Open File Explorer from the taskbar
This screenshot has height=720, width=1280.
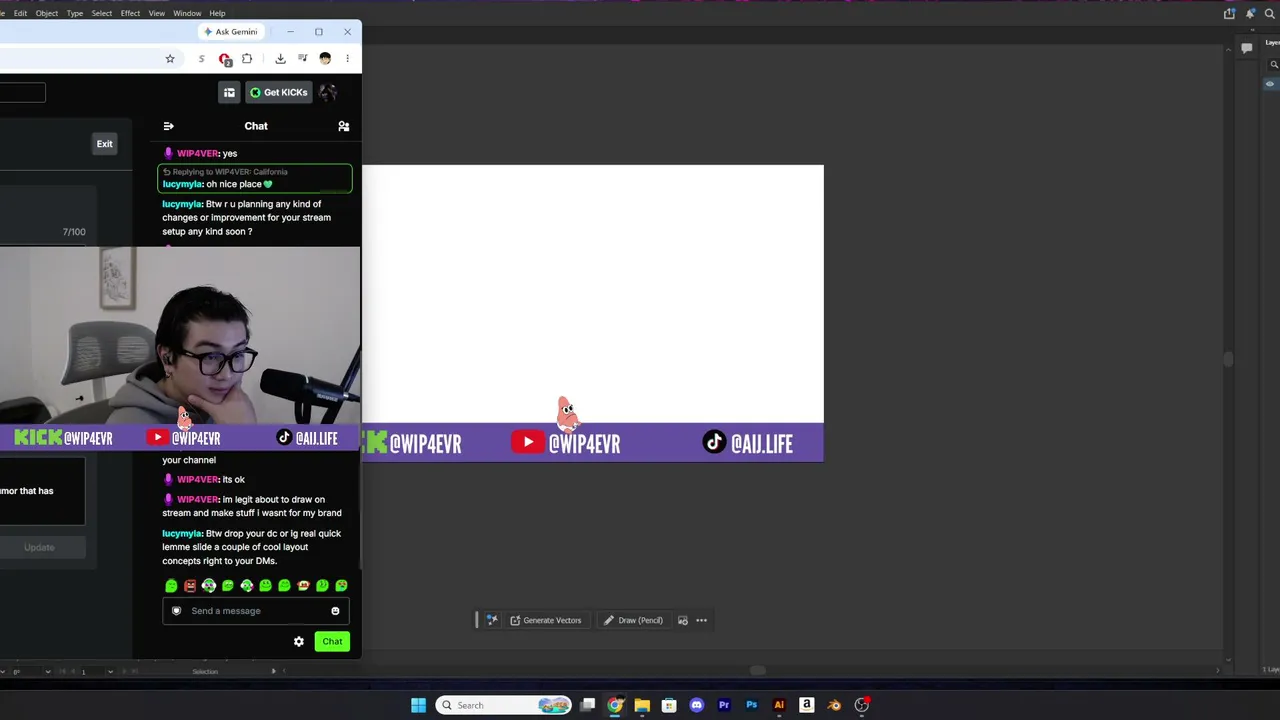pos(642,705)
